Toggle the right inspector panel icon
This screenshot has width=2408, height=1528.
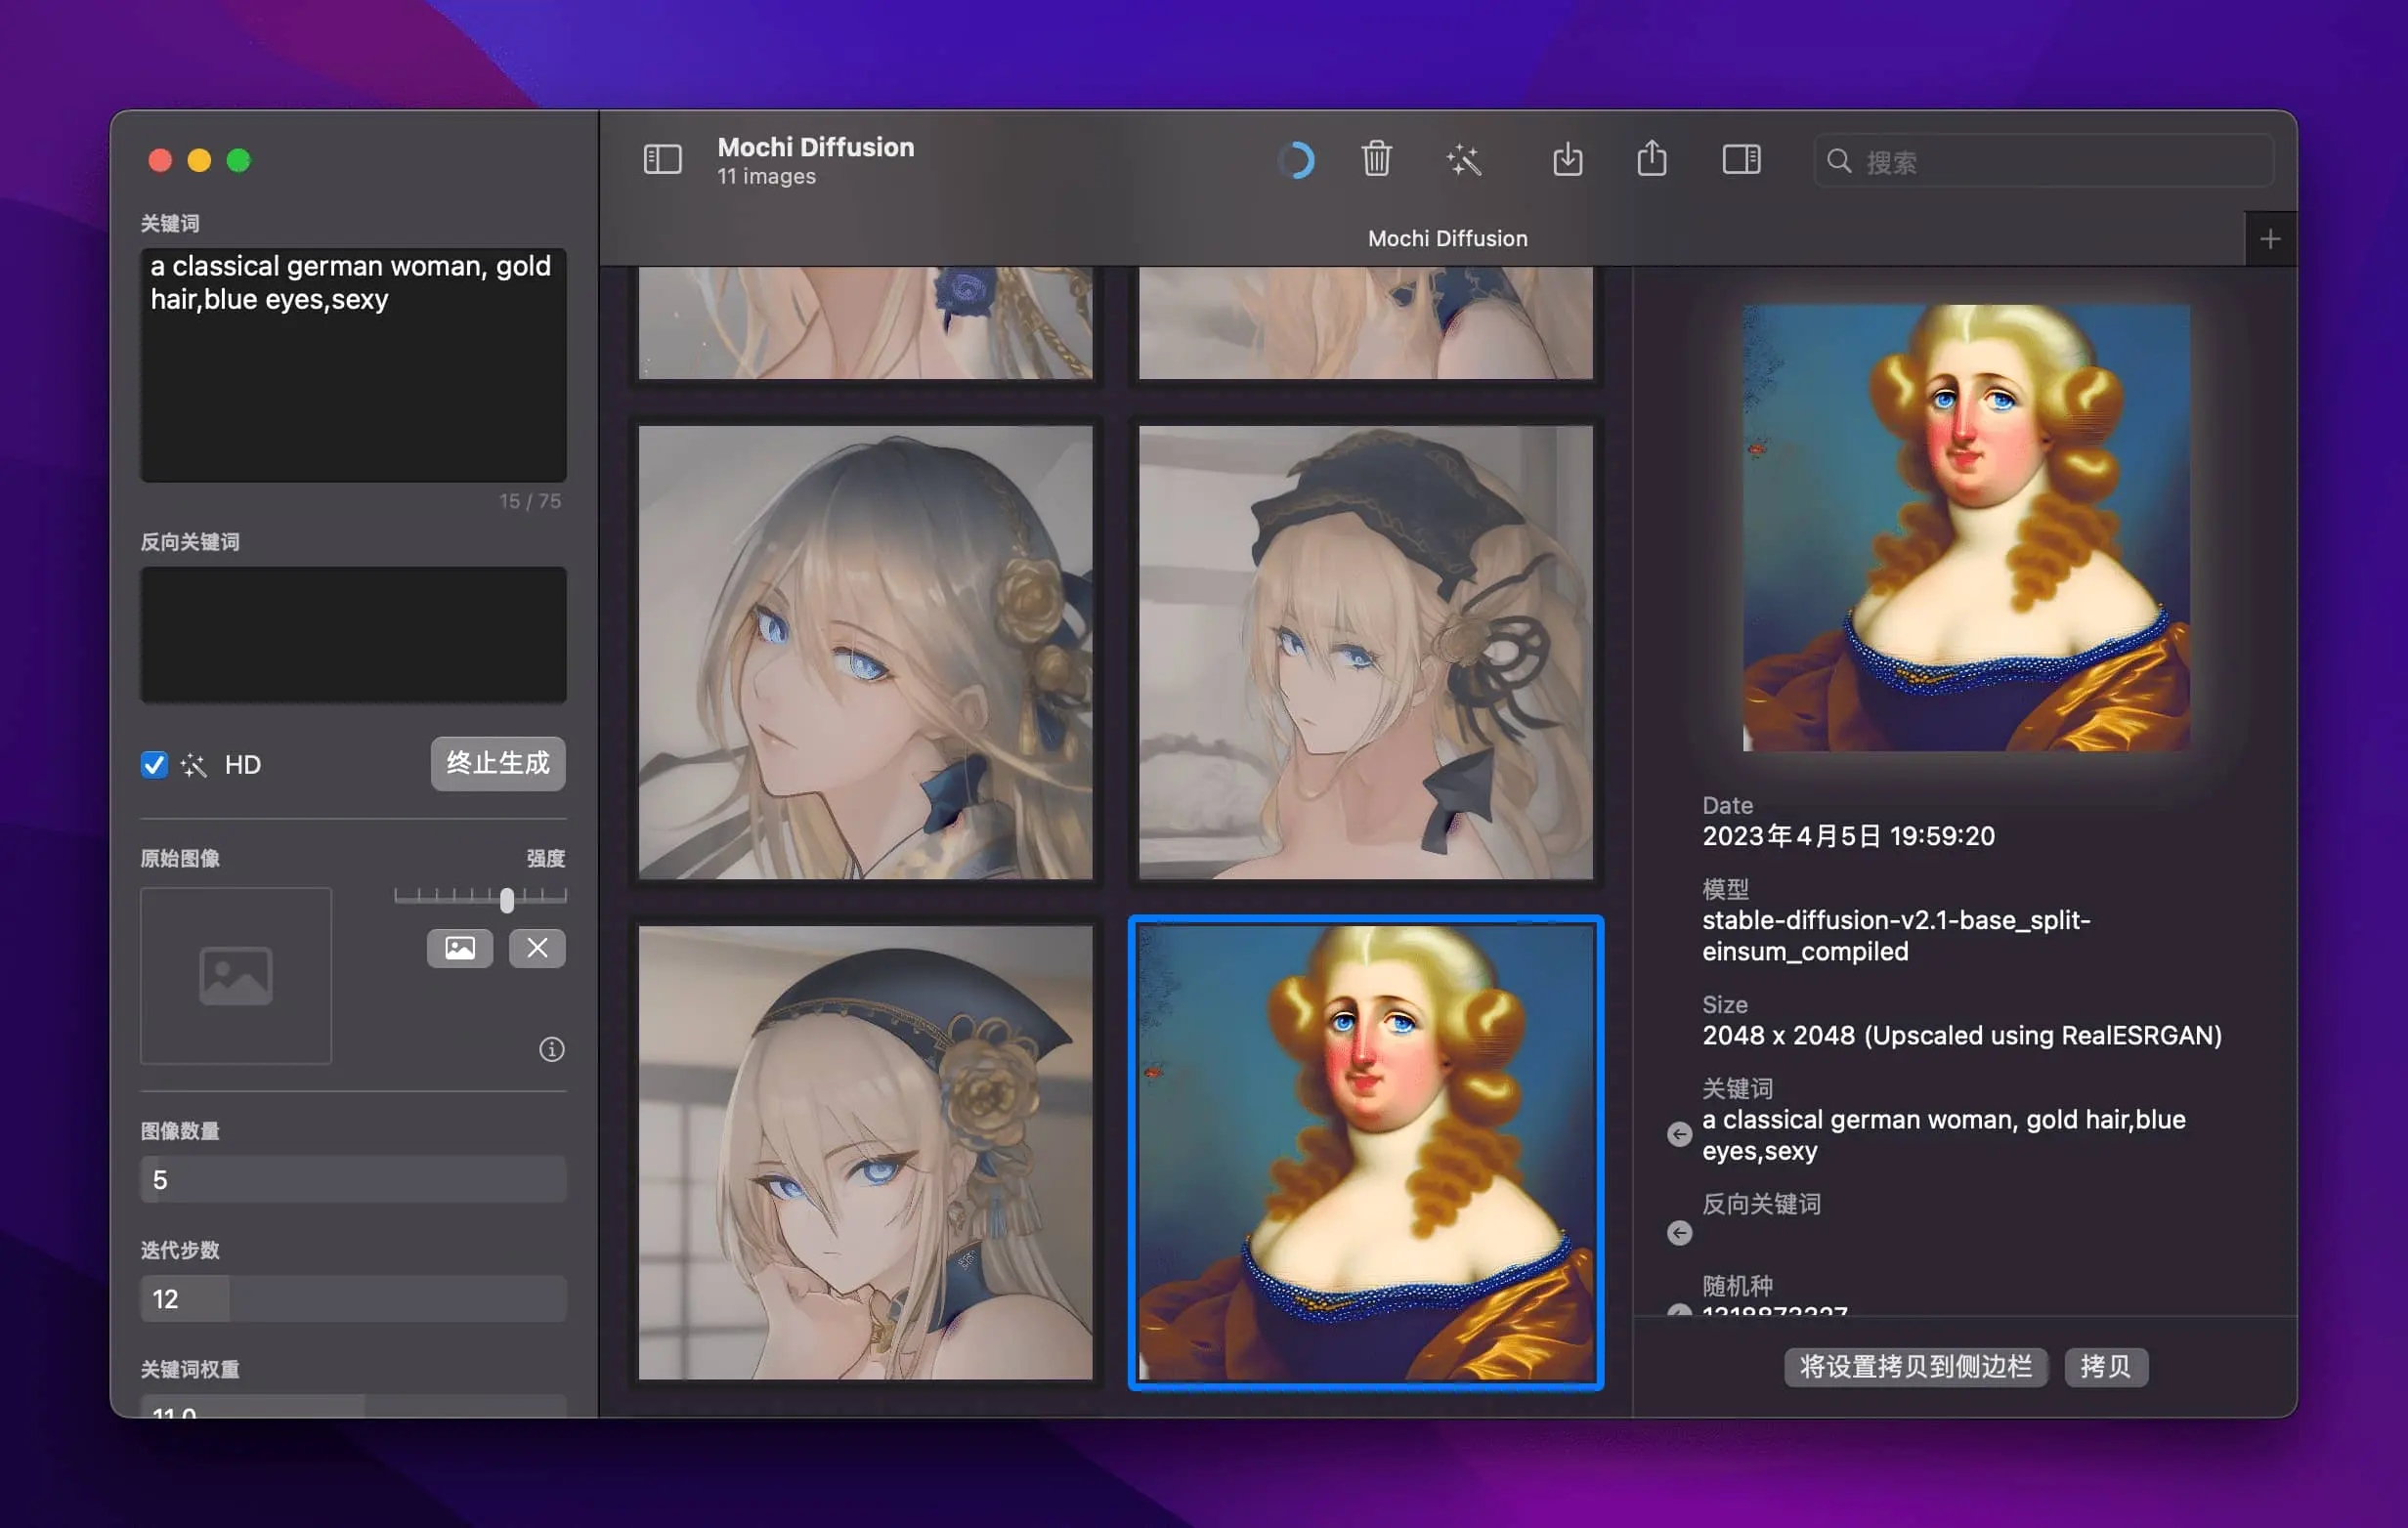[1741, 159]
